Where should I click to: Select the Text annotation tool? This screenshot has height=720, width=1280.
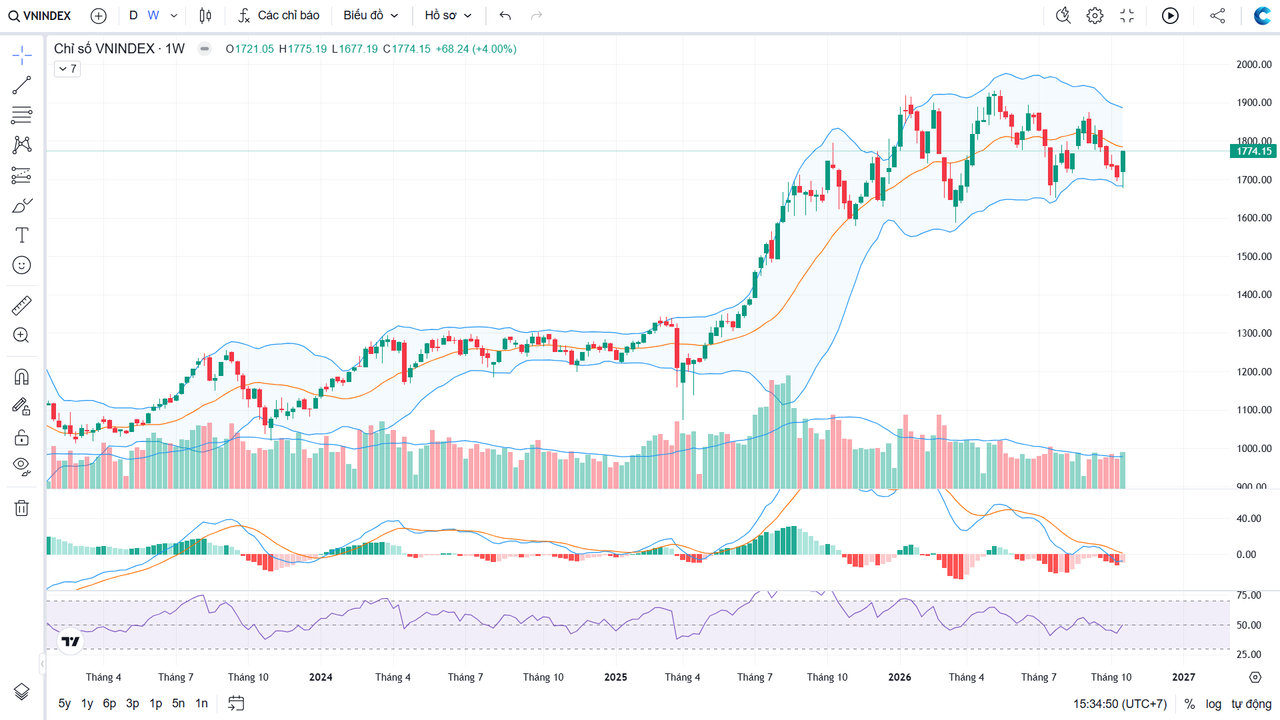pyautogui.click(x=21, y=235)
